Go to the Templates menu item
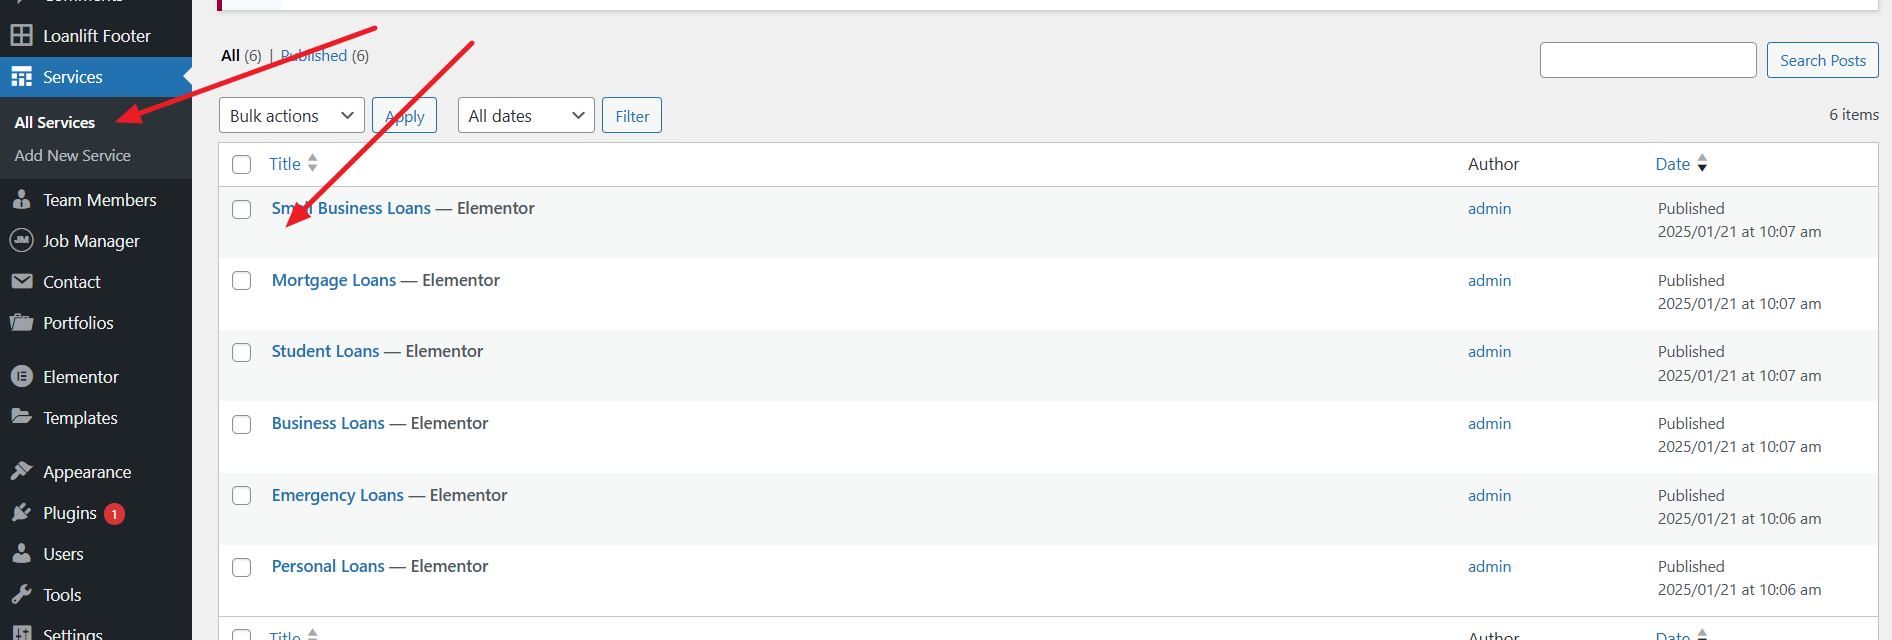The height and width of the screenshot is (640, 1892). 80,418
